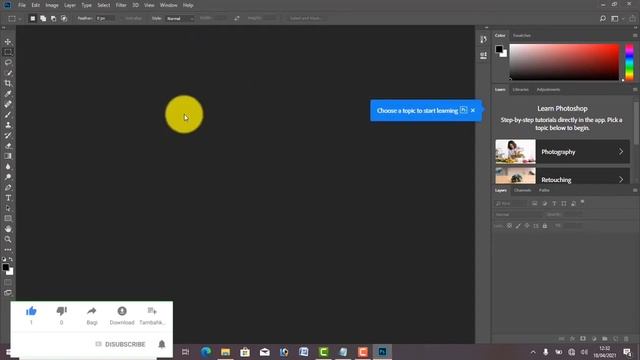Open the Style dropdown set to Normal
Screen dimensions: 640x360
point(180,18)
